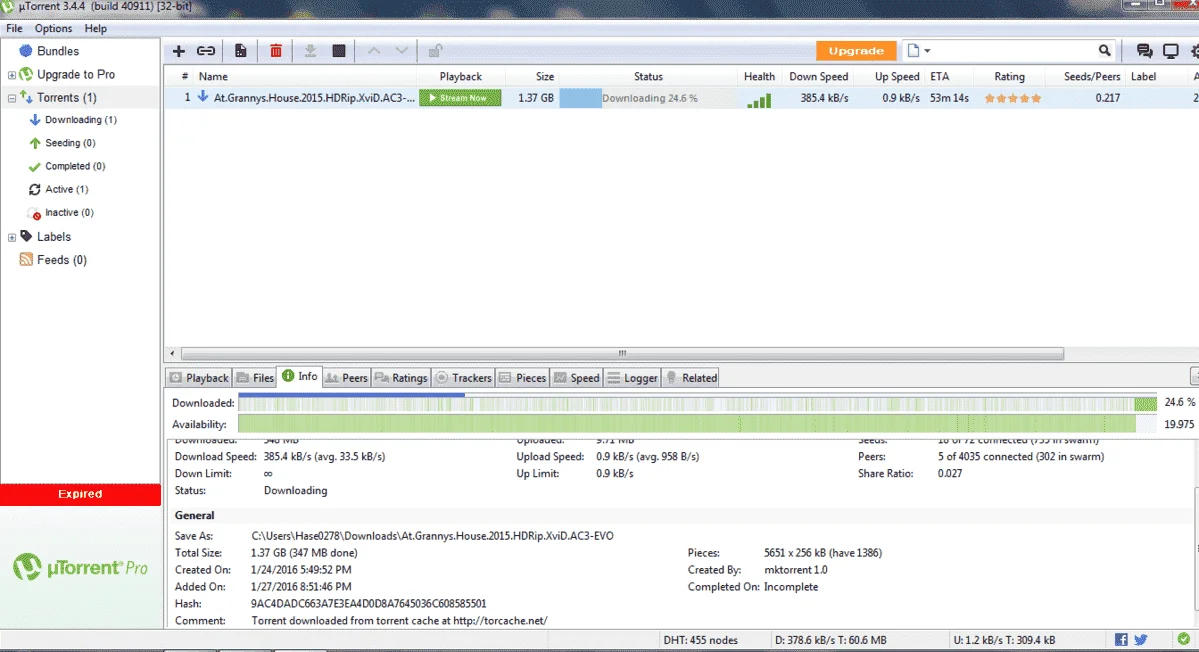Image resolution: width=1199 pixels, height=652 pixels.
Task: Select Upgrade to Pro in sidebar
Action: point(76,74)
